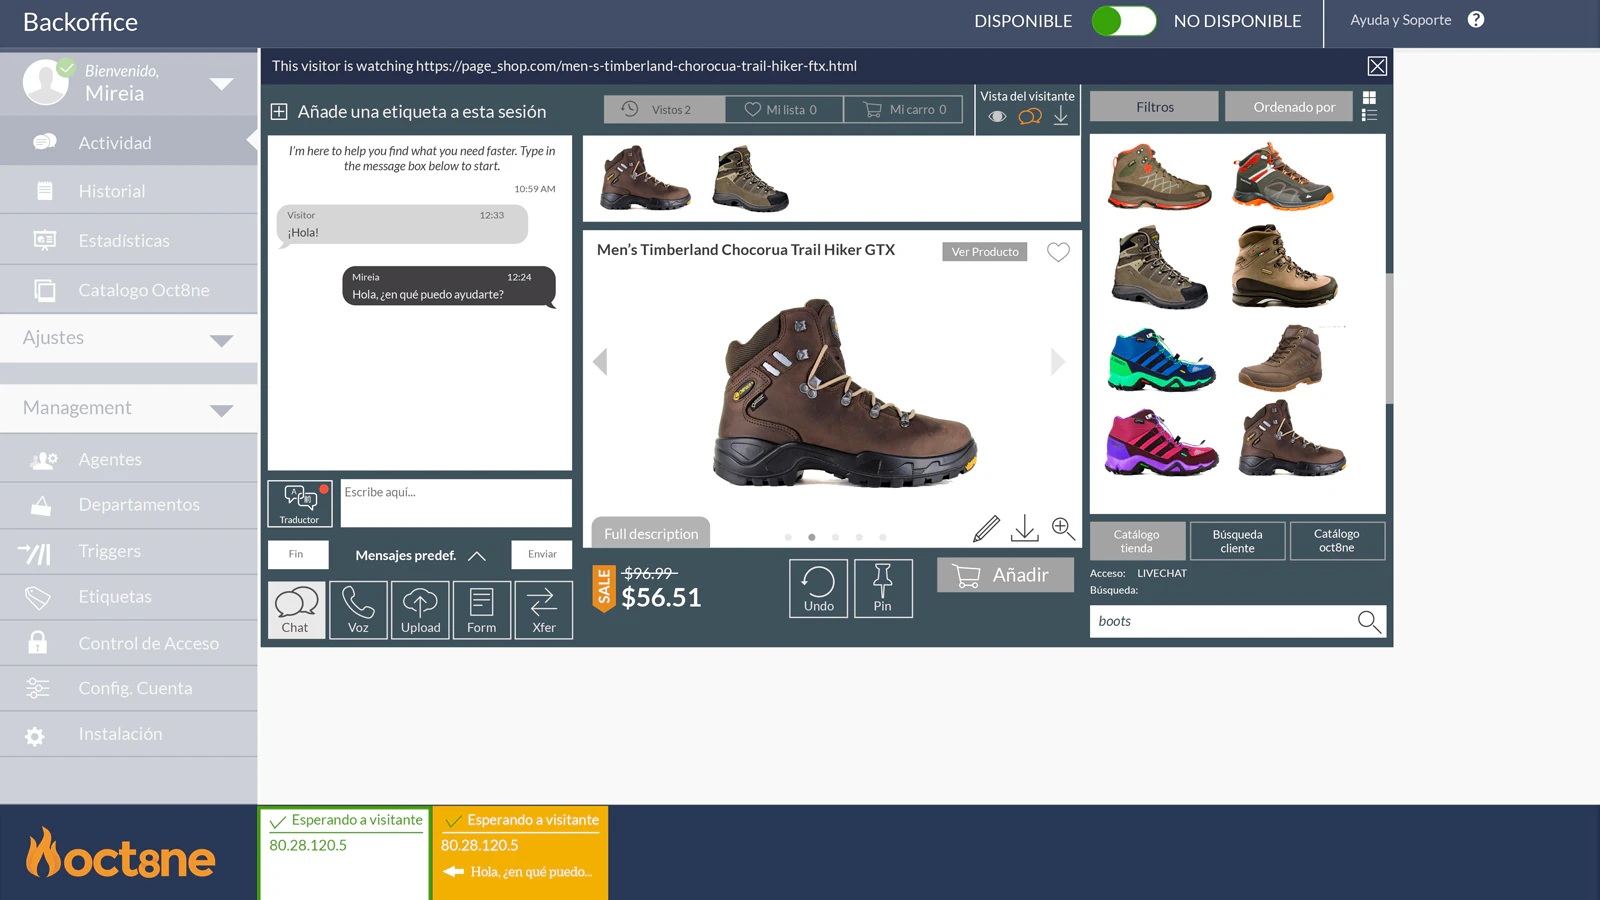The height and width of the screenshot is (900, 1600).
Task: Click the Undo button
Action: [x=818, y=588]
